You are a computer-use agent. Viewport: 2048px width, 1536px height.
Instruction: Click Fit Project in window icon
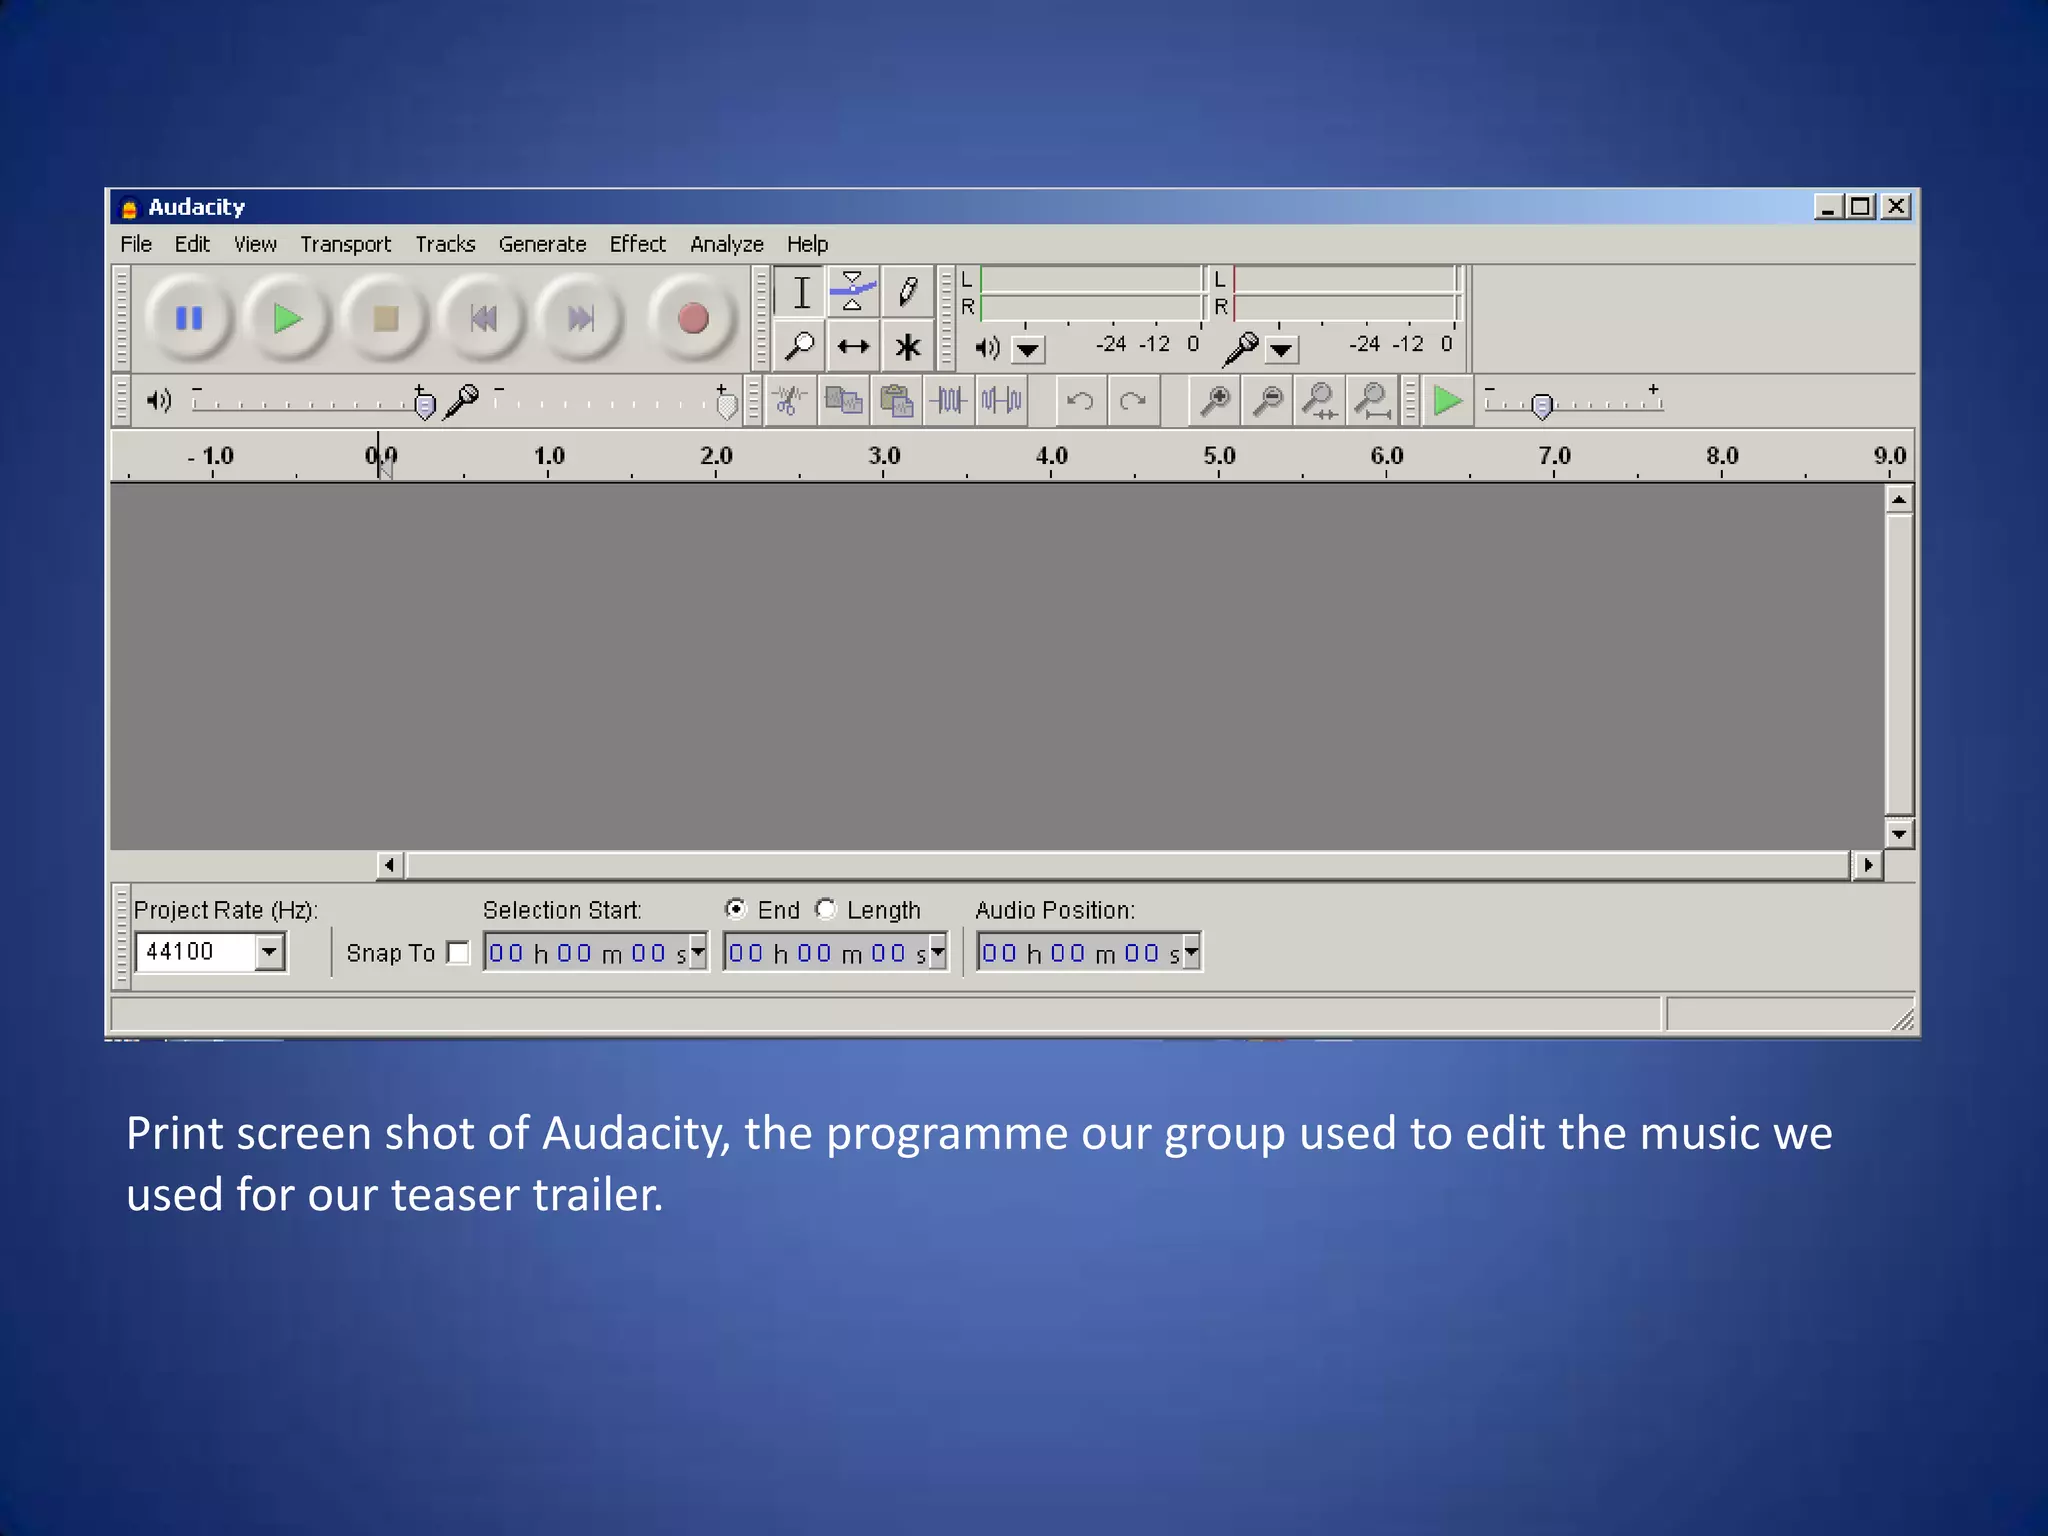(x=1373, y=401)
